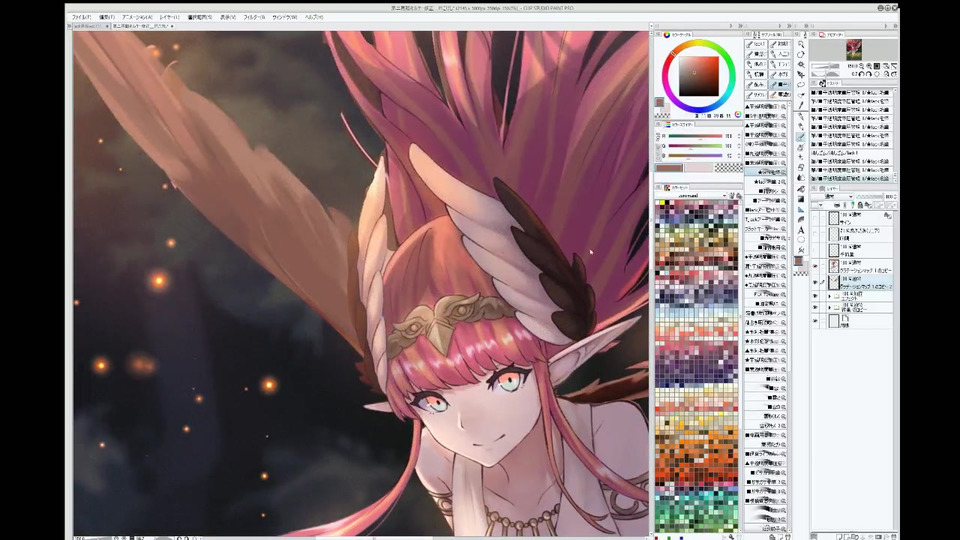960x540 pixels.
Task: Click the レイヤー panel tab
Action: [x=830, y=189]
